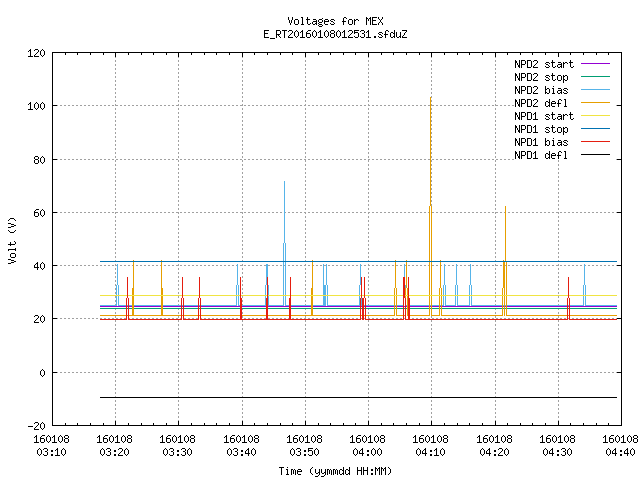Click the x-axis label 'Time (yymmdd HH:MM)'
Screen dimensions: 640x480
pyautogui.click(x=335, y=471)
